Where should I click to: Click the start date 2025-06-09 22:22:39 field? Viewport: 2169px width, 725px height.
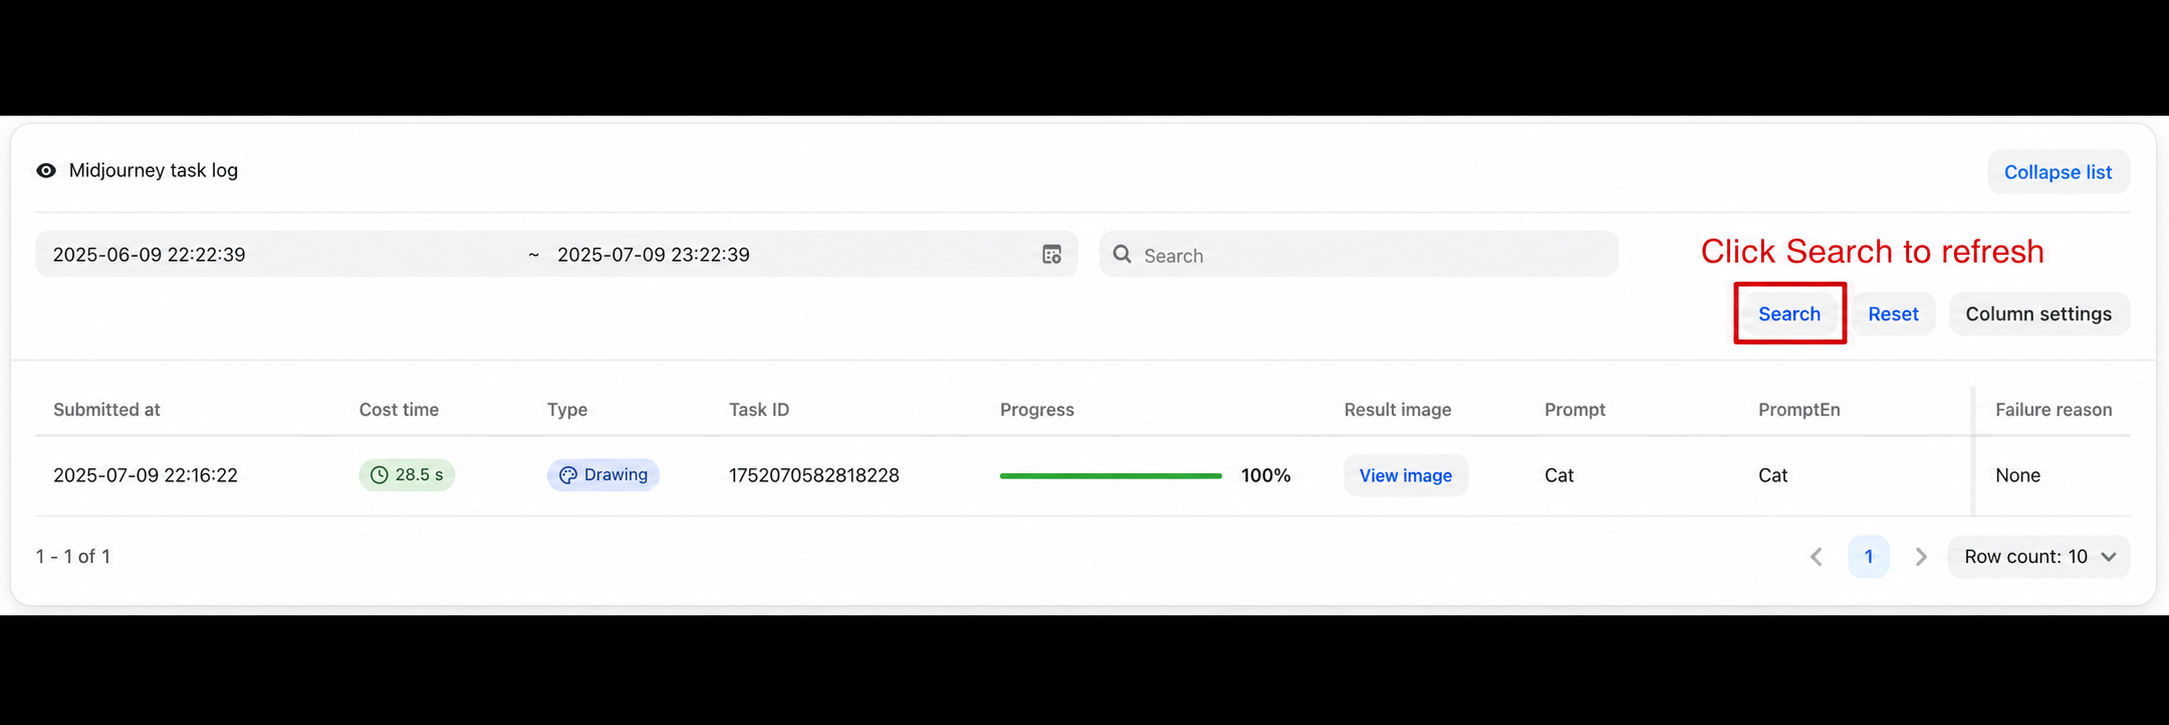coord(149,255)
